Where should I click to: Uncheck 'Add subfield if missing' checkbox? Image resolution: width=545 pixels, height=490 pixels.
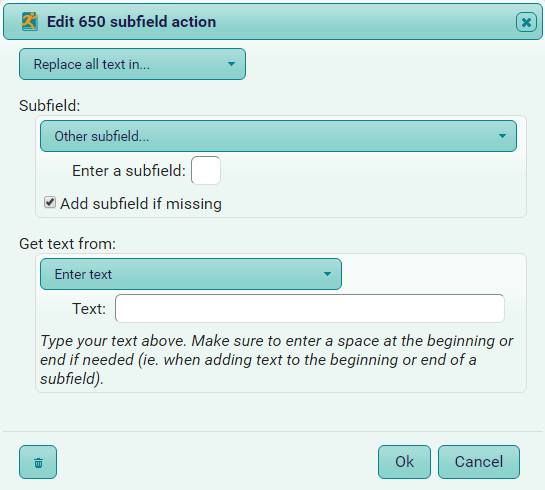click(x=50, y=203)
